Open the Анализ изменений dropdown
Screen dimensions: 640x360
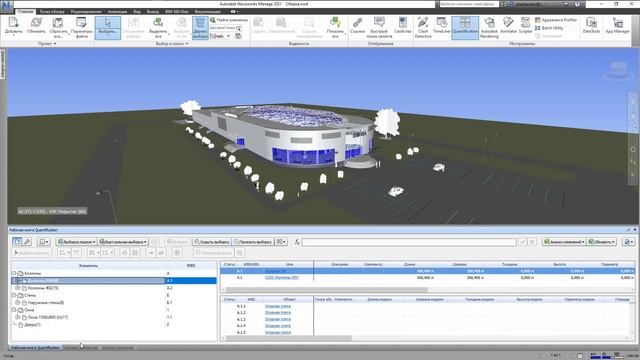(x=564, y=242)
